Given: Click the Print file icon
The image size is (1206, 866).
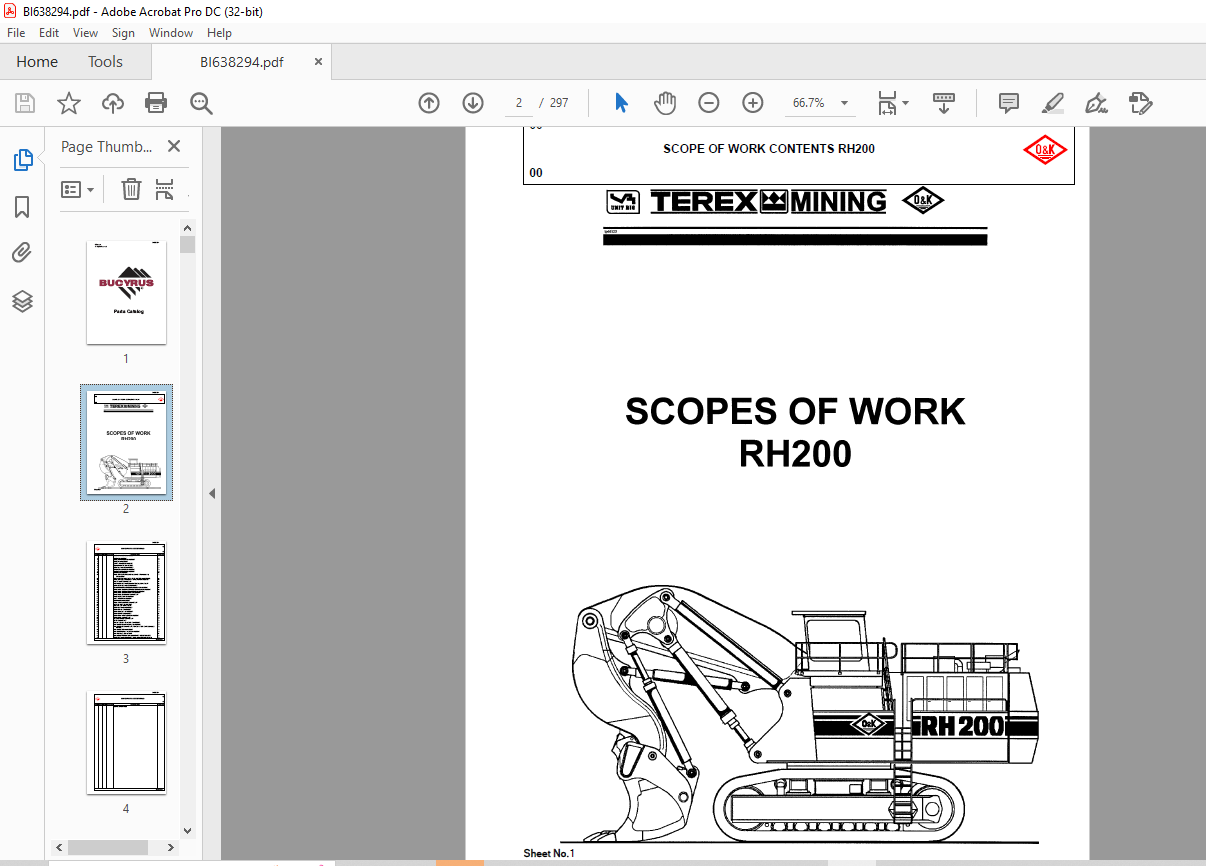Looking at the screenshot, I should [x=156, y=103].
